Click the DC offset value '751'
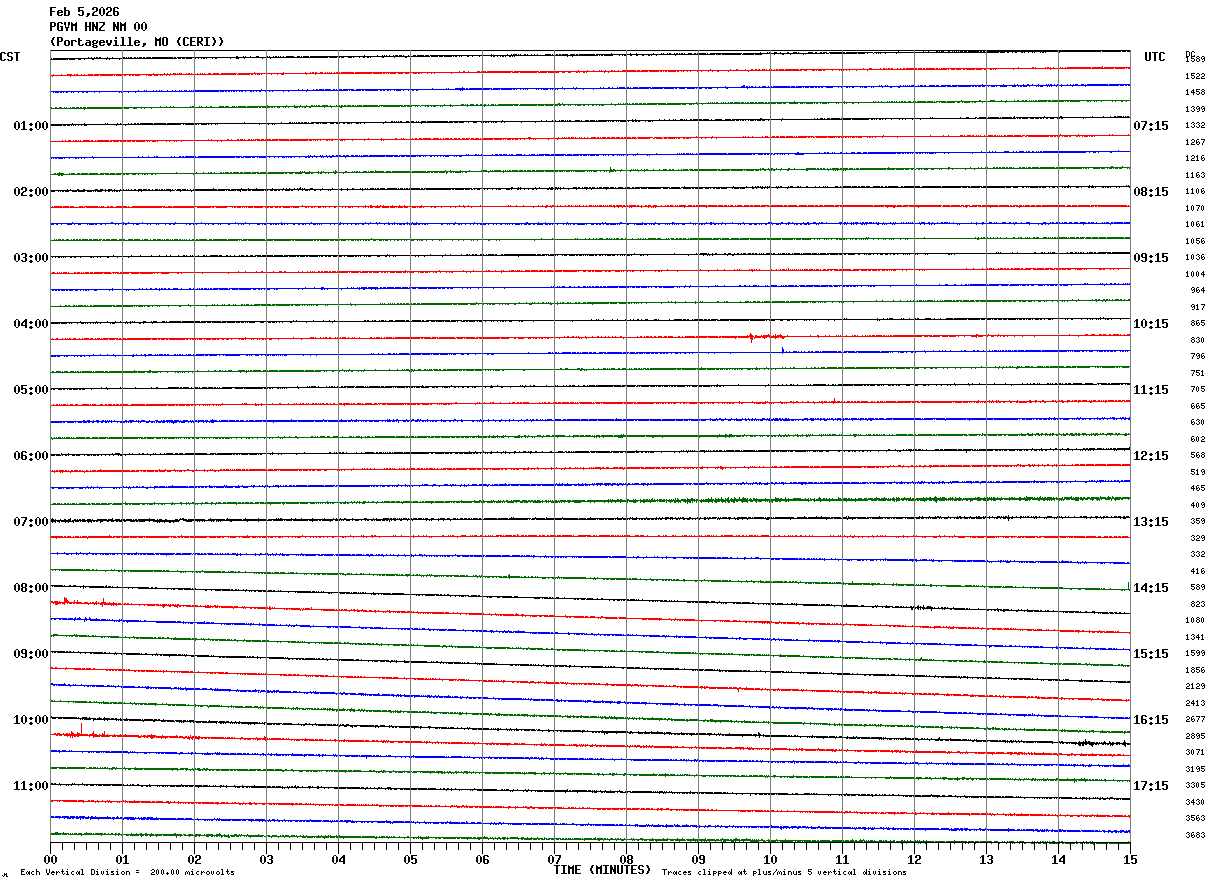Screen dimensions: 1210x886 coord(1197,373)
